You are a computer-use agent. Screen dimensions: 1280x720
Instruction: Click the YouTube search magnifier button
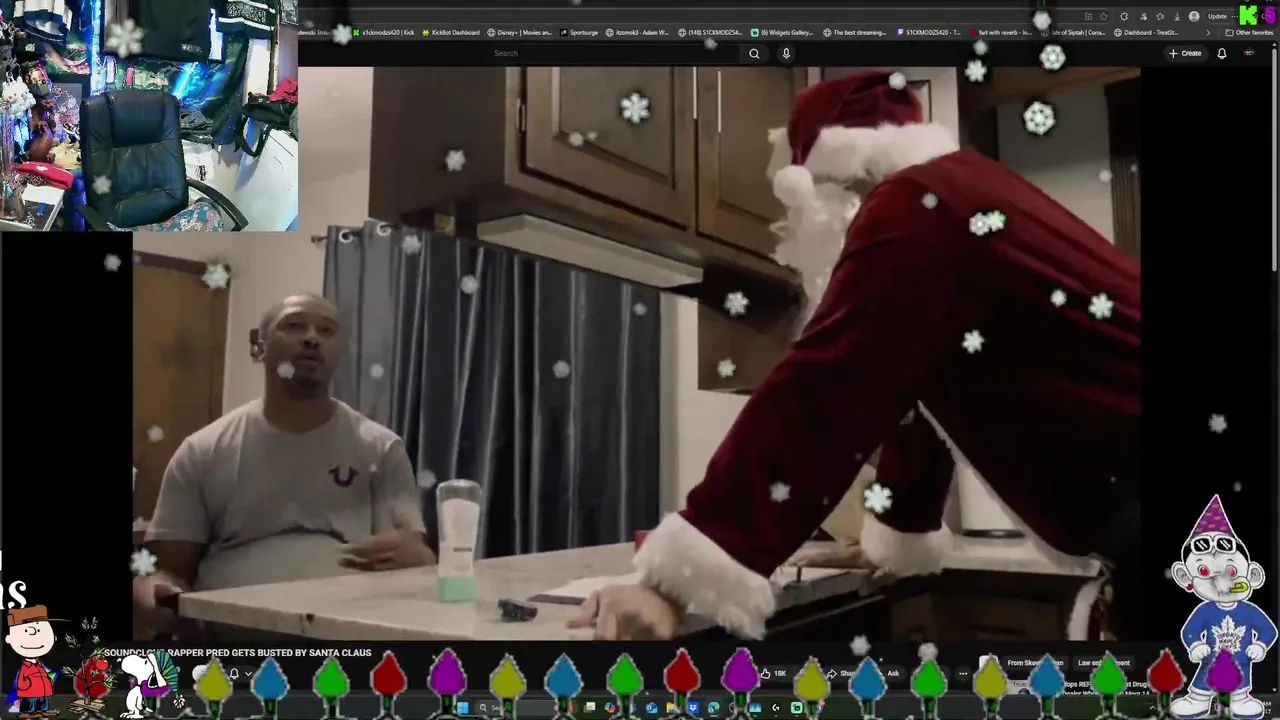[754, 54]
